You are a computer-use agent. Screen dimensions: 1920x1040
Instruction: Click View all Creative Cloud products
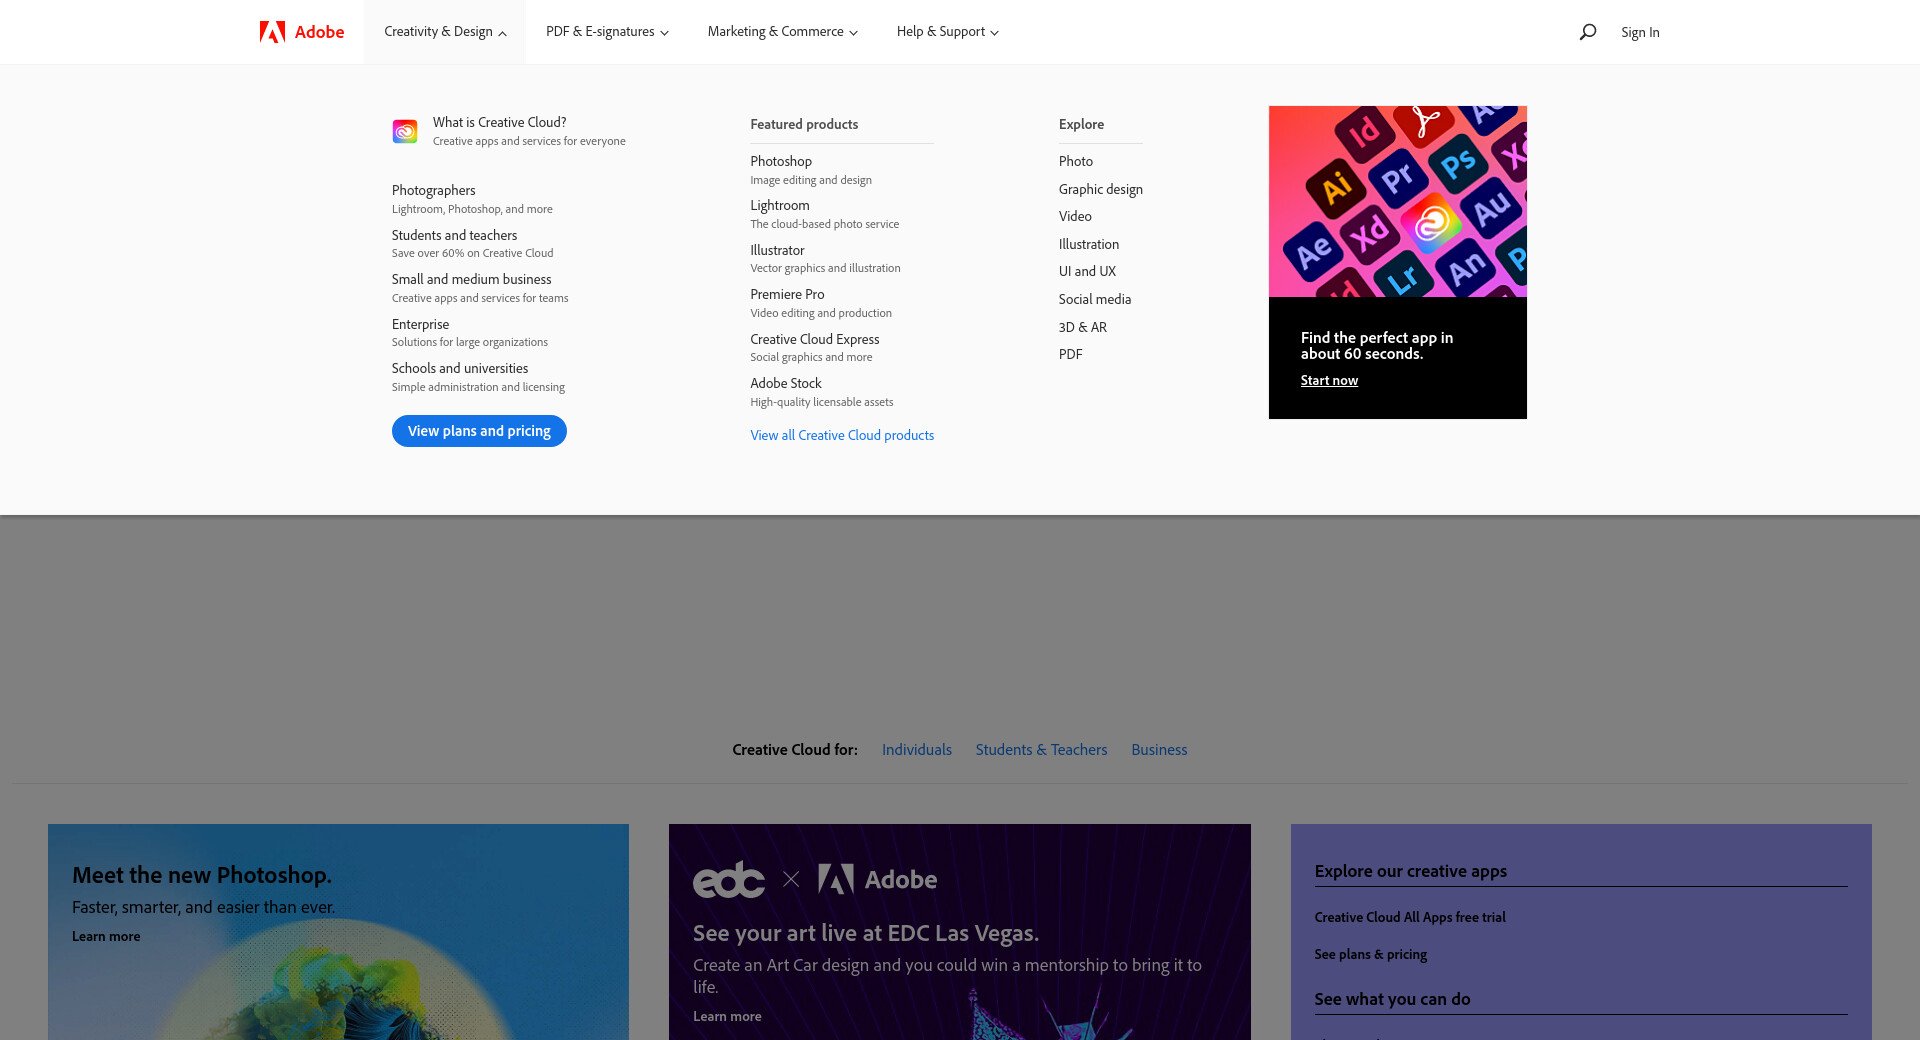(842, 435)
